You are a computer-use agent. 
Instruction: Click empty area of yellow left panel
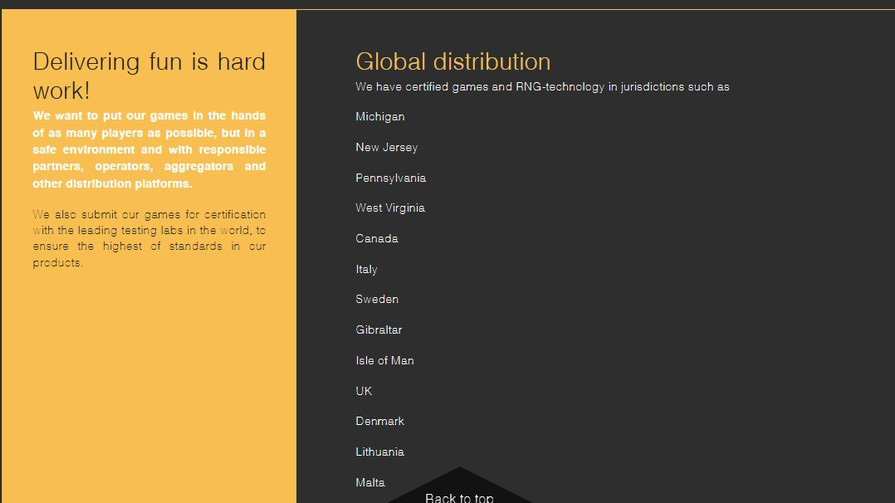tap(149, 390)
